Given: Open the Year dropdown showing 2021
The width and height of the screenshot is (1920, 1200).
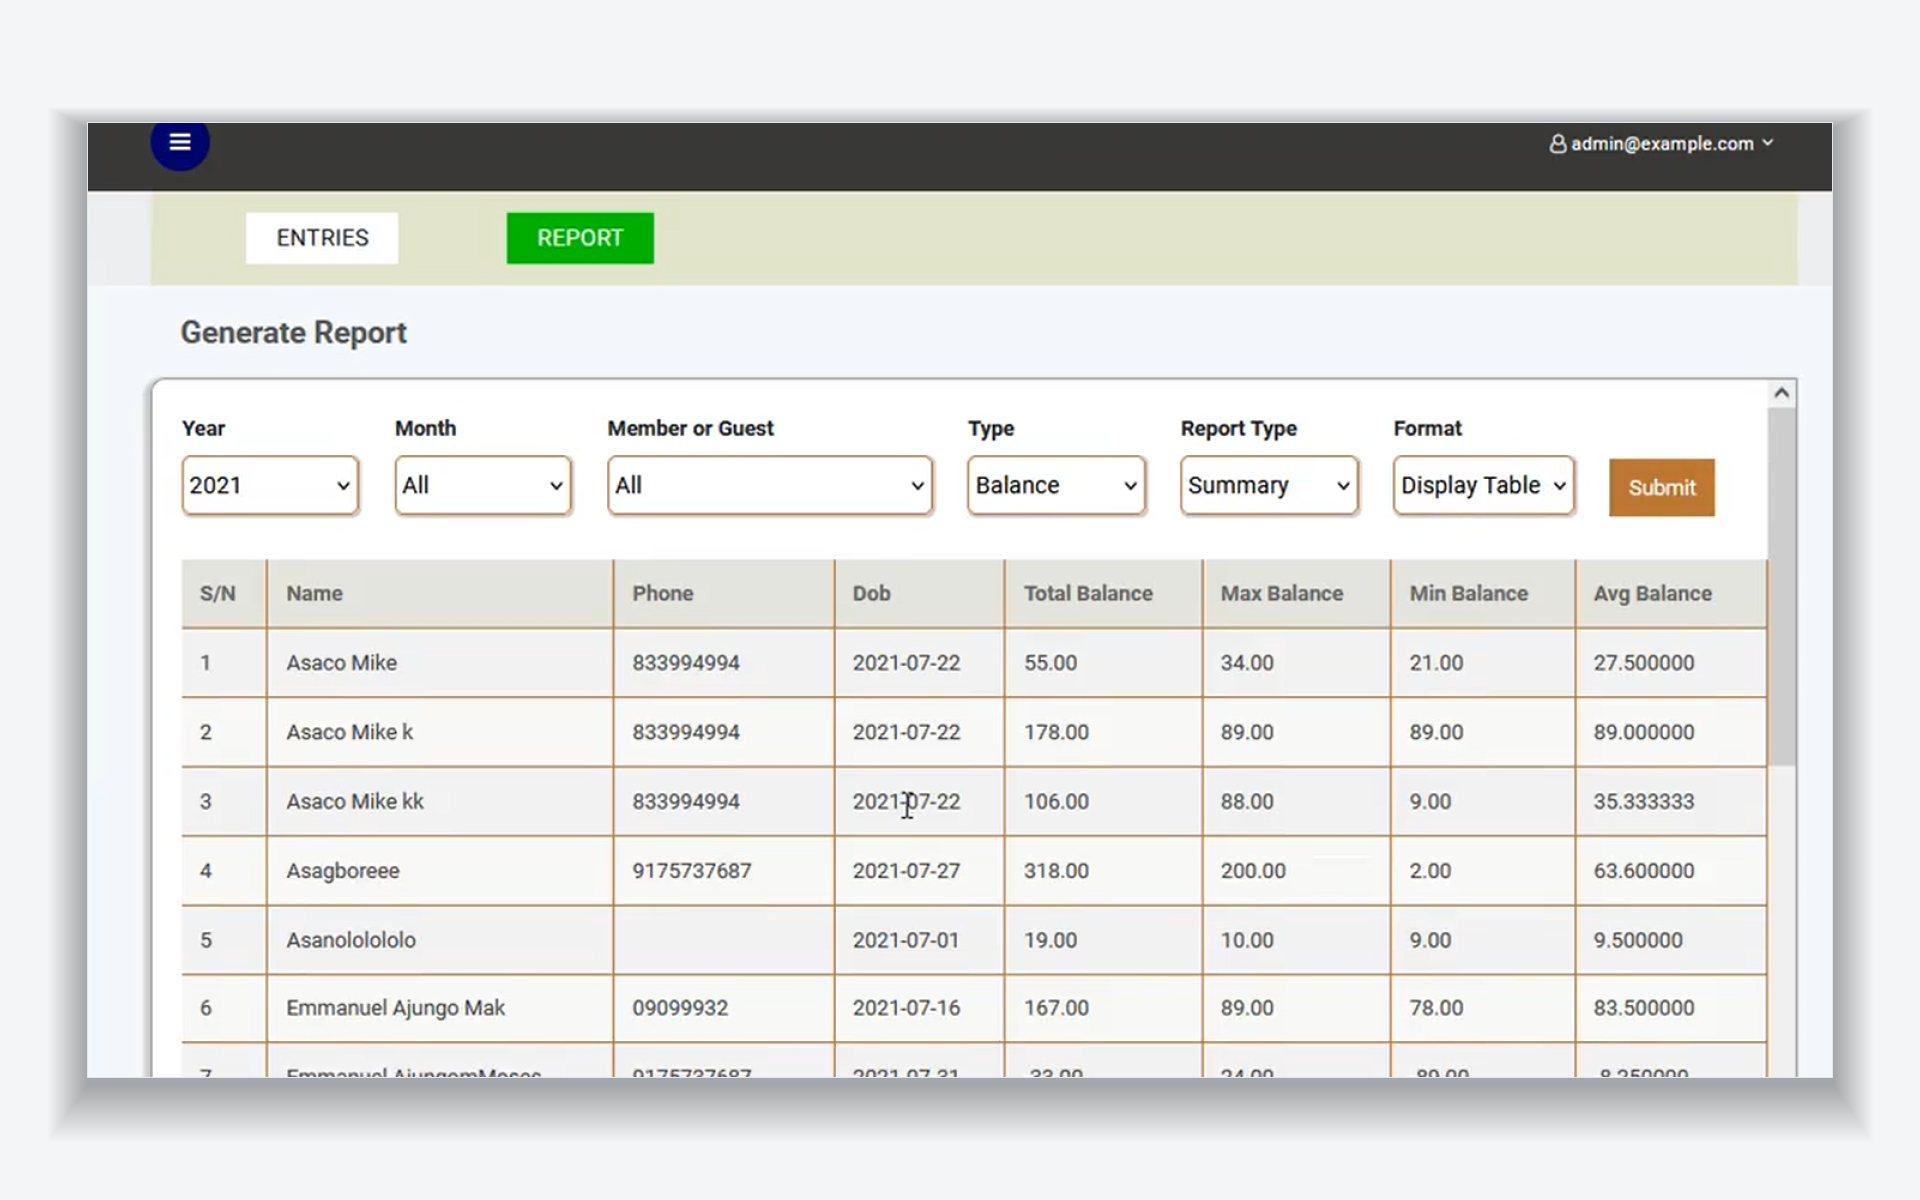Looking at the screenshot, I should 270,486.
